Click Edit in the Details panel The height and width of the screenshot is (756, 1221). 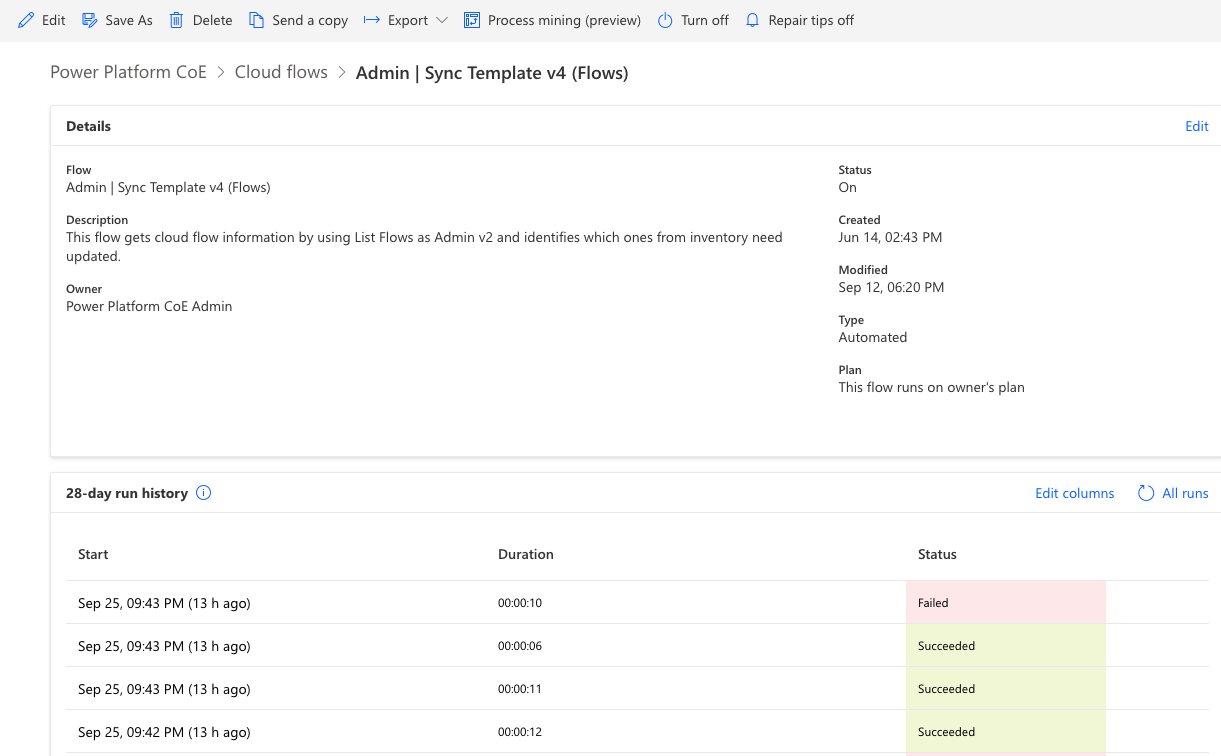click(x=1196, y=125)
